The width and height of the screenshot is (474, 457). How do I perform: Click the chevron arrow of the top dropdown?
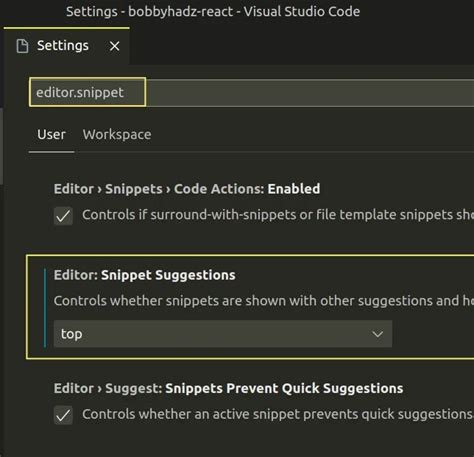pos(377,334)
